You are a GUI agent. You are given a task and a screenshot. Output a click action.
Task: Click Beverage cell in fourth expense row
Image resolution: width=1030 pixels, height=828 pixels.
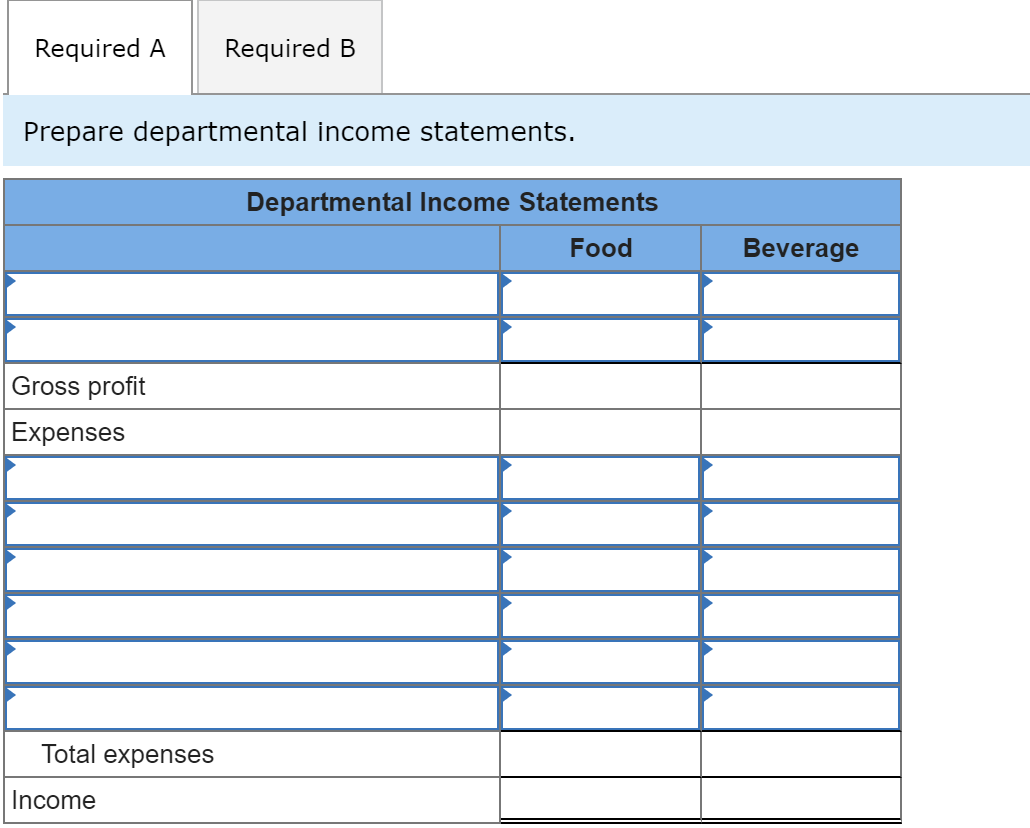click(x=801, y=616)
